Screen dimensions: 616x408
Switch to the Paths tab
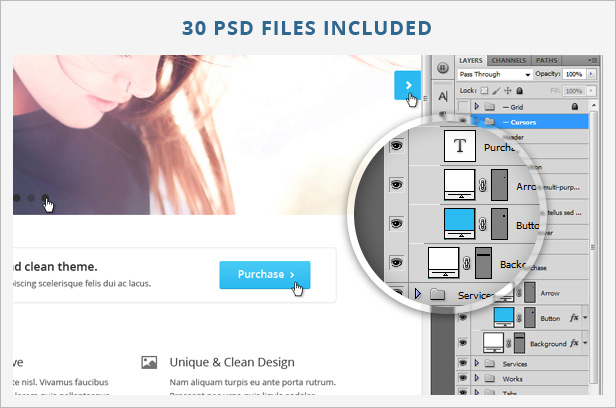coord(546,60)
